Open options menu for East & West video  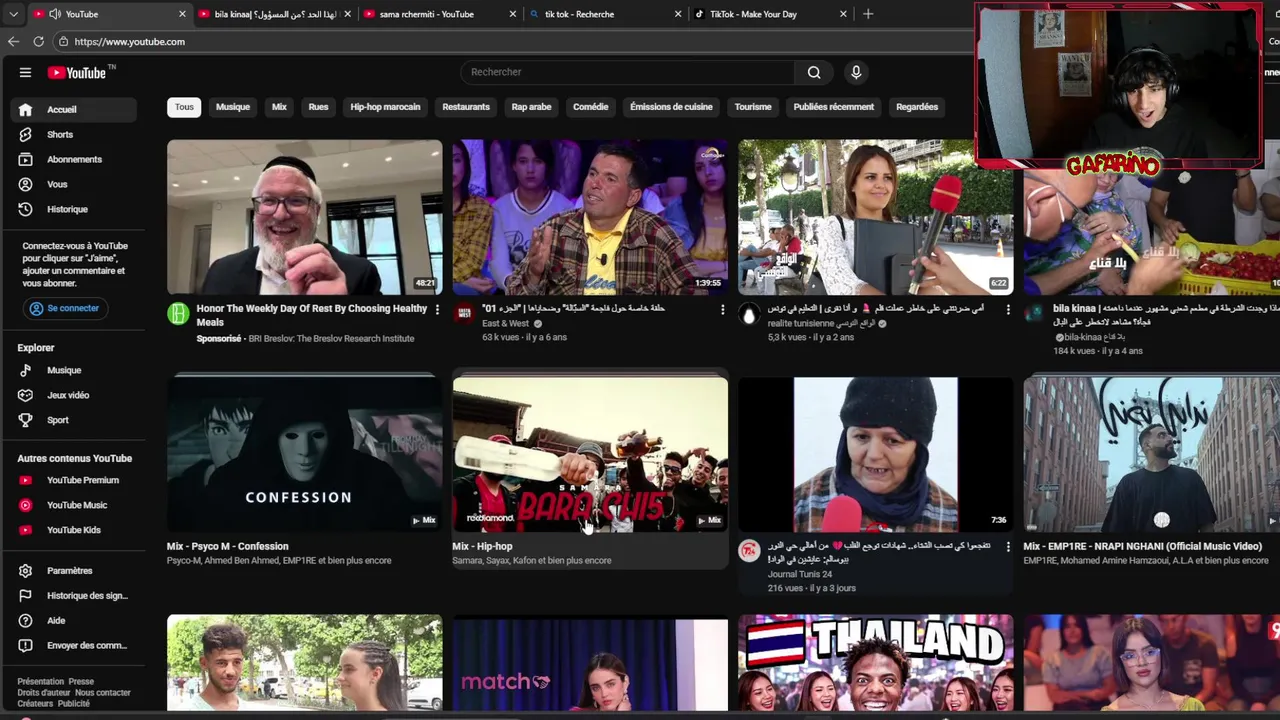tap(722, 310)
